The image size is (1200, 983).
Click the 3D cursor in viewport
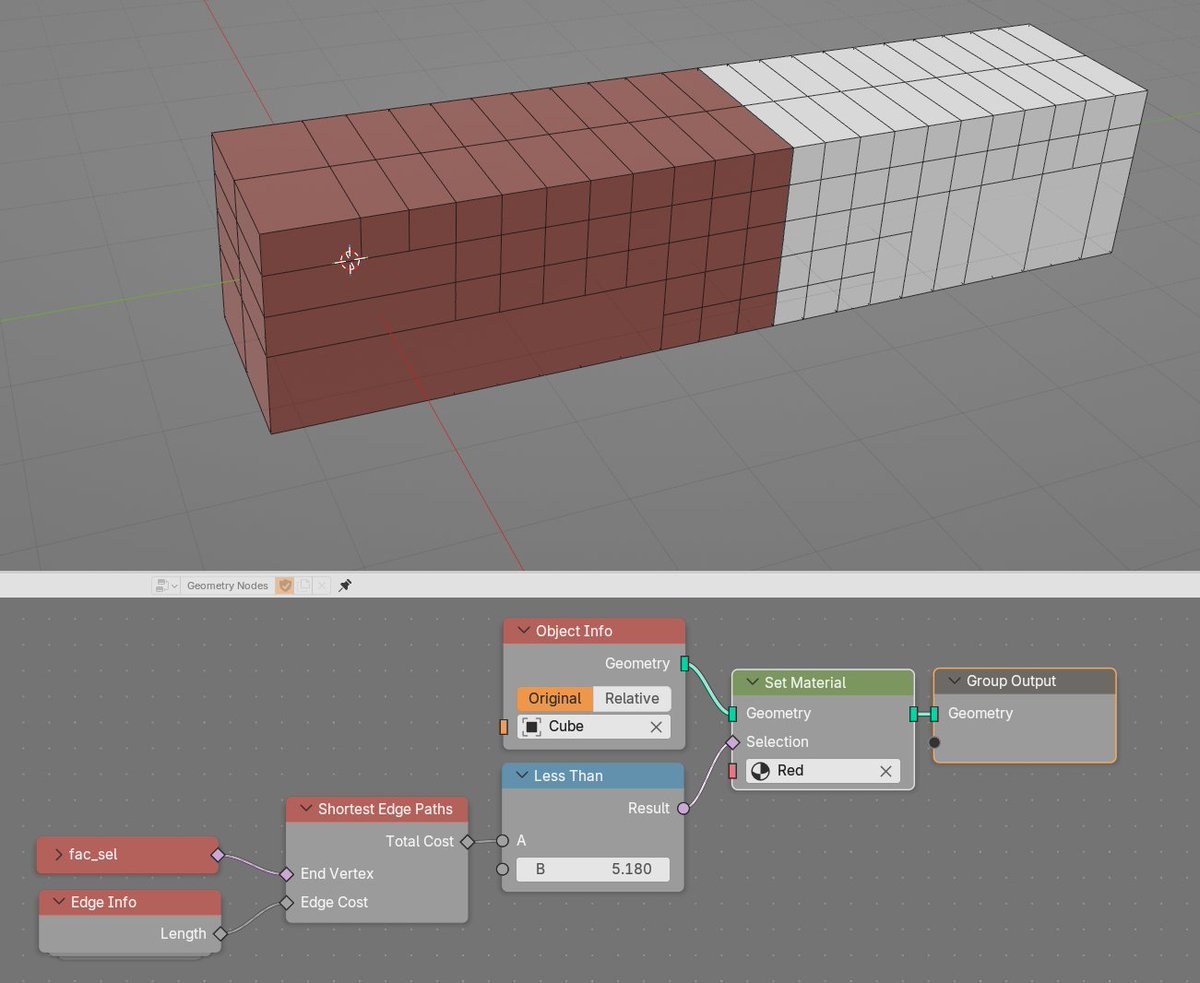pos(349,260)
